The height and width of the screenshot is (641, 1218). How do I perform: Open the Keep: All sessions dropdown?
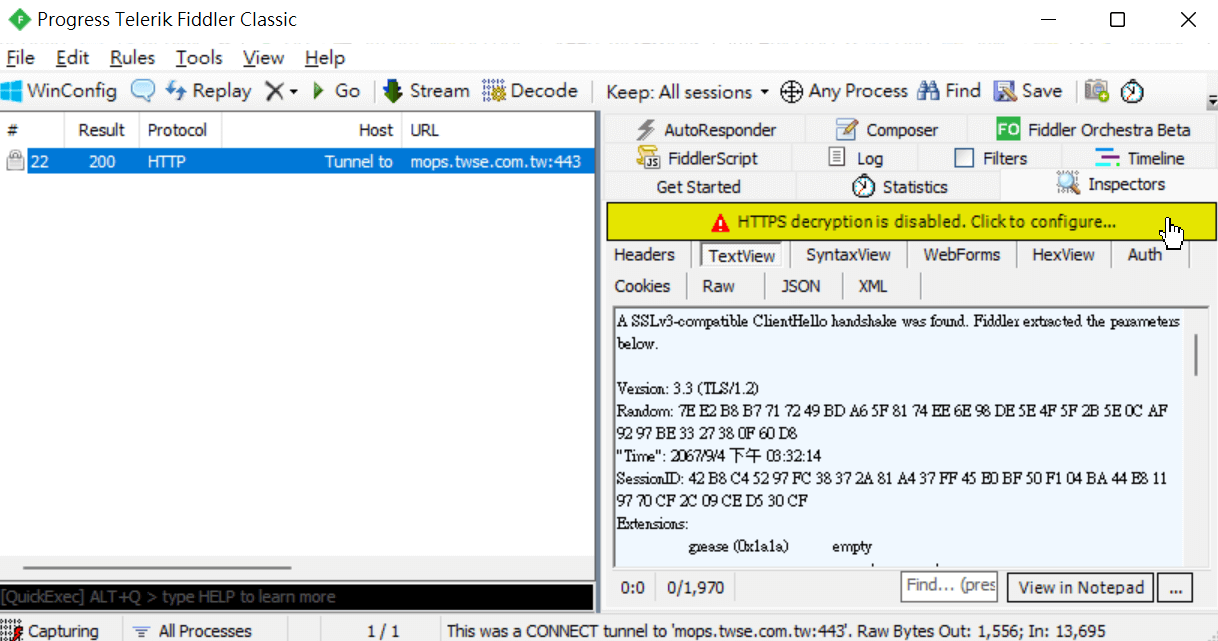point(688,92)
